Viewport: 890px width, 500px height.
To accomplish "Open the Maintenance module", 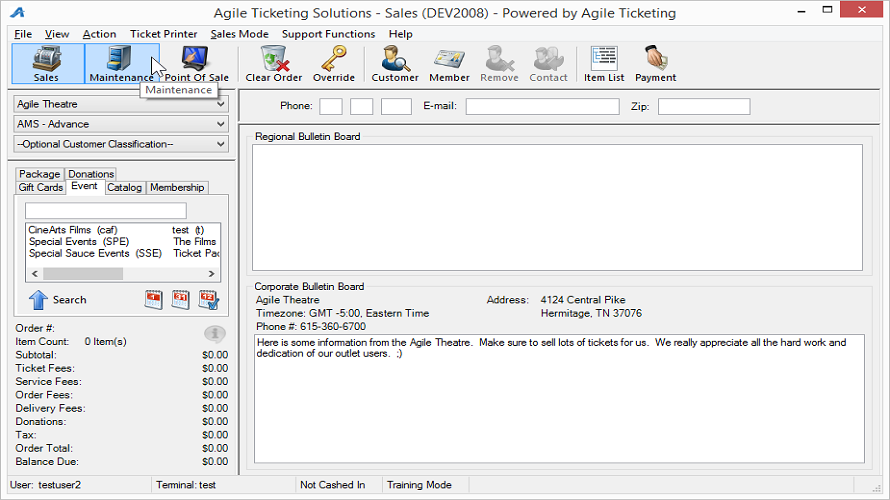I will click(121, 63).
